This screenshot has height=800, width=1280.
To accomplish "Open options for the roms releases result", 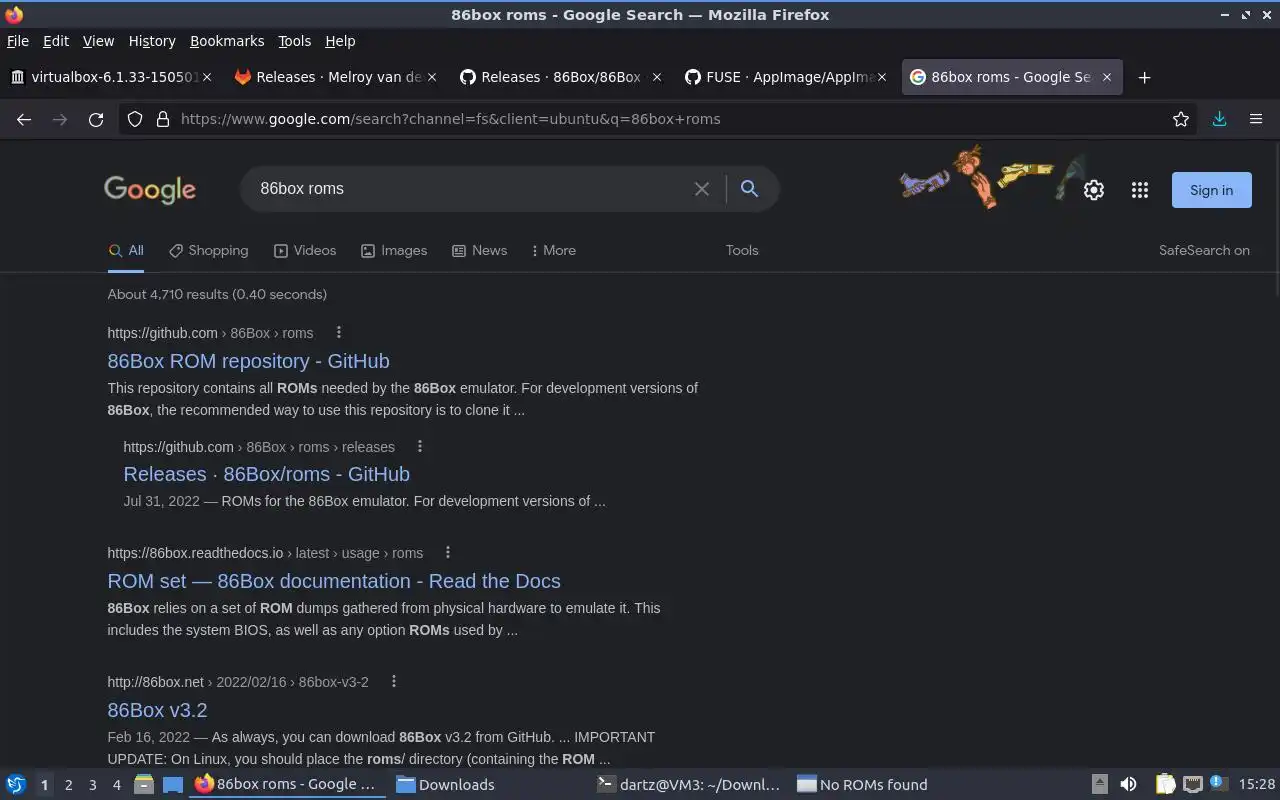I will point(420,446).
